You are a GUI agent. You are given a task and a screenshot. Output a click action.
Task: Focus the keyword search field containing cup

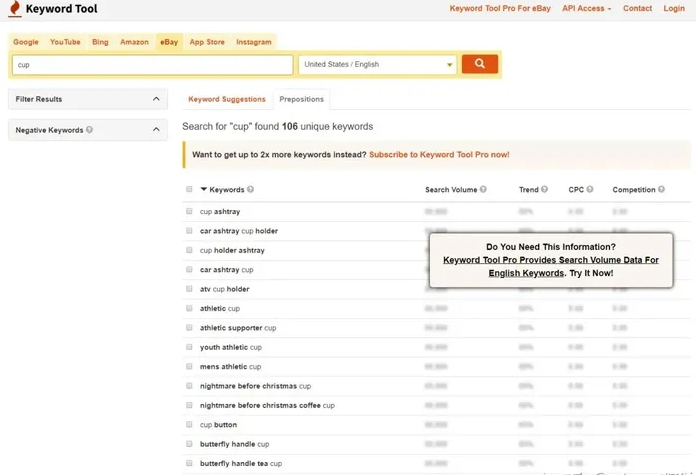(x=152, y=65)
